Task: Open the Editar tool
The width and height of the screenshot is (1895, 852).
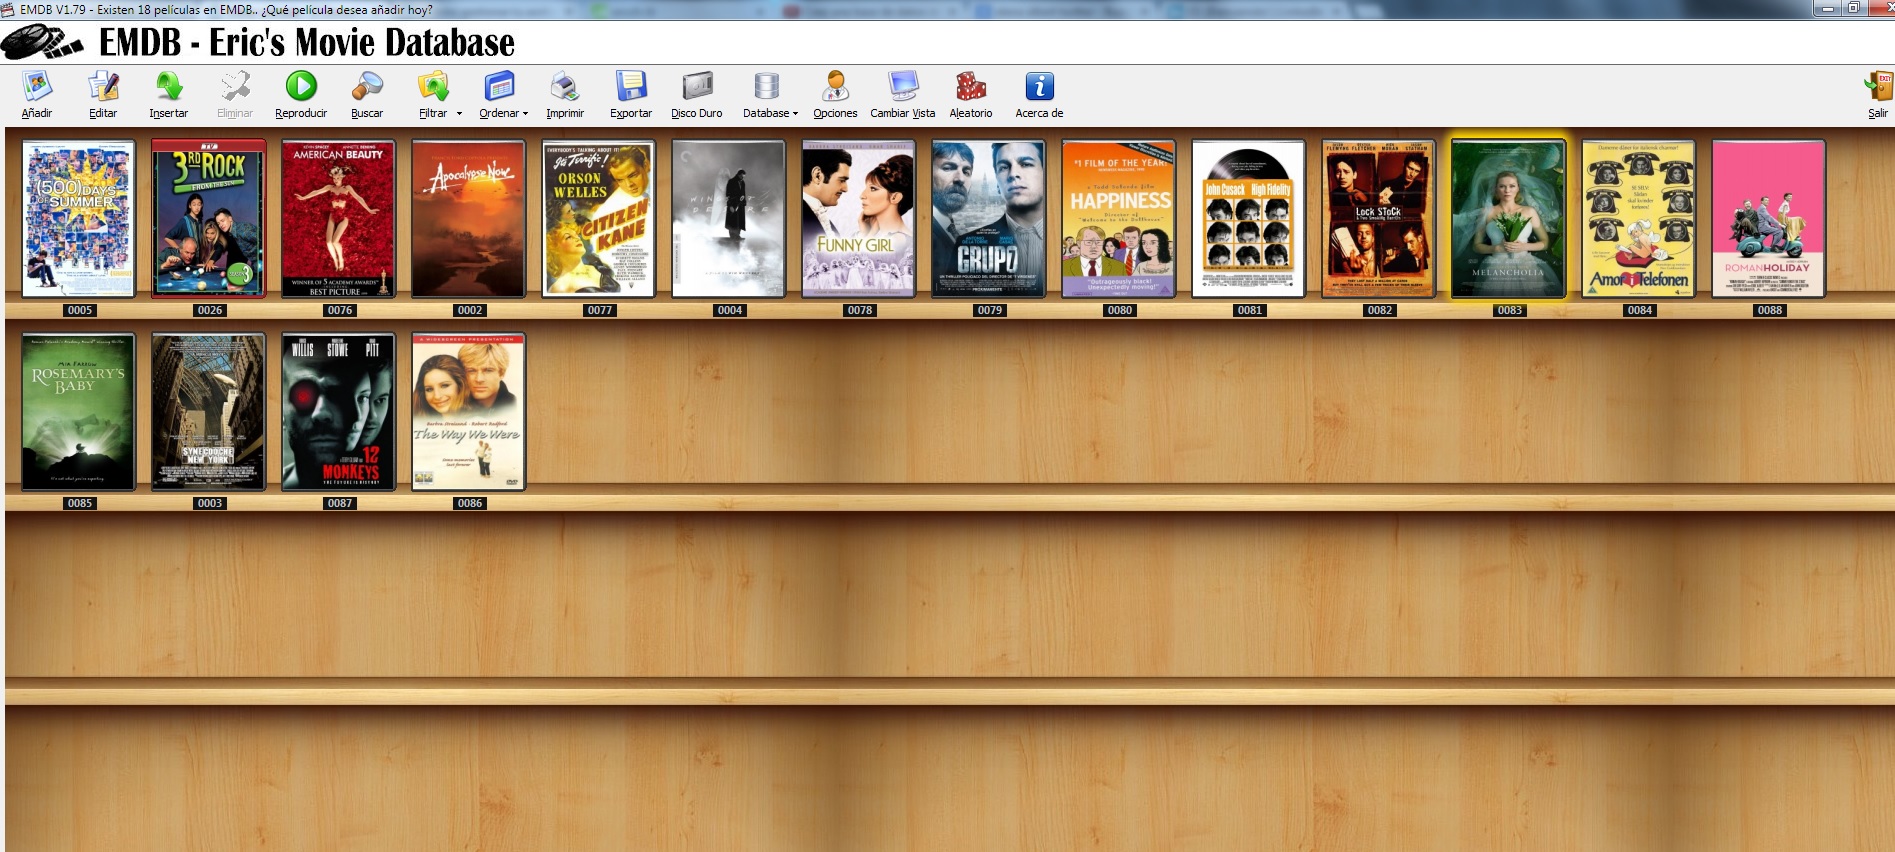Action: tap(103, 88)
